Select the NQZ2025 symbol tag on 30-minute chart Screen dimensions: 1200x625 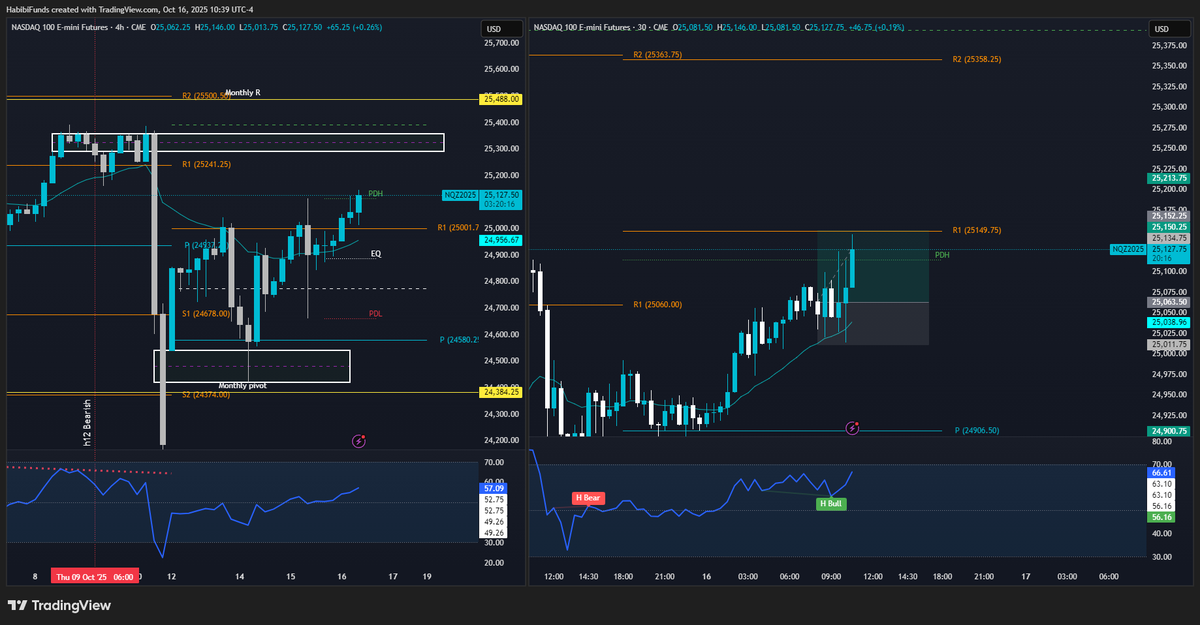point(1128,249)
